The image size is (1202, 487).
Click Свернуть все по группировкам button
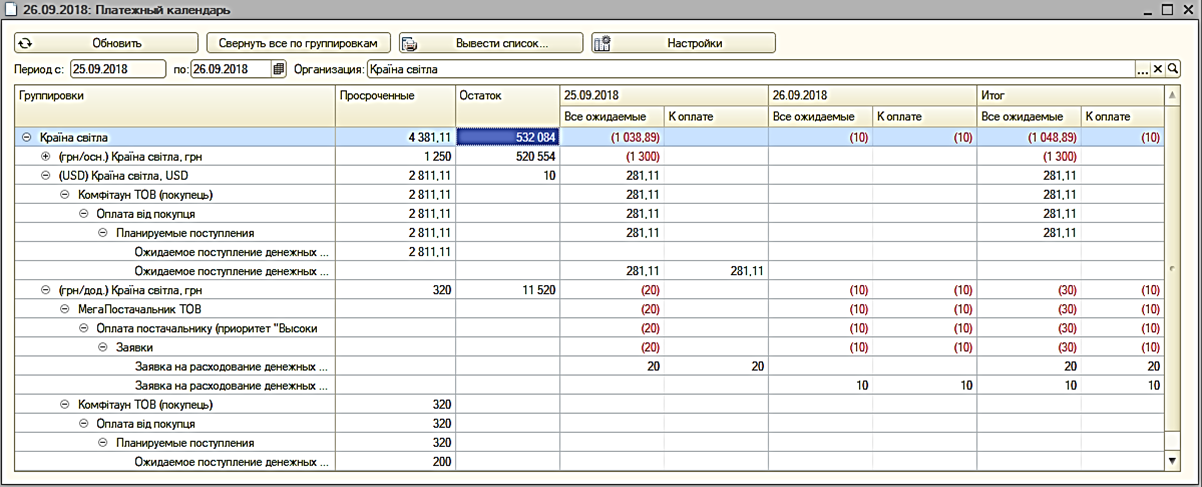298,43
